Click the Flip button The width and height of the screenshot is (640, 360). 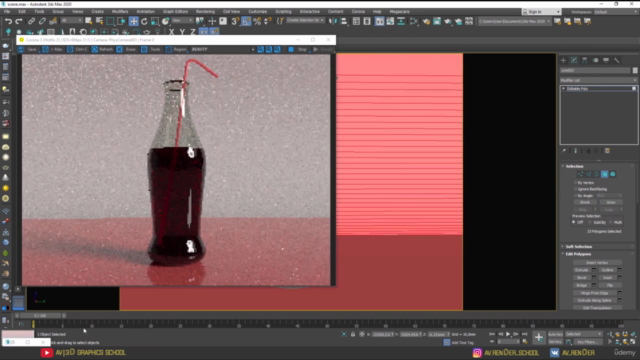[x=610, y=285]
